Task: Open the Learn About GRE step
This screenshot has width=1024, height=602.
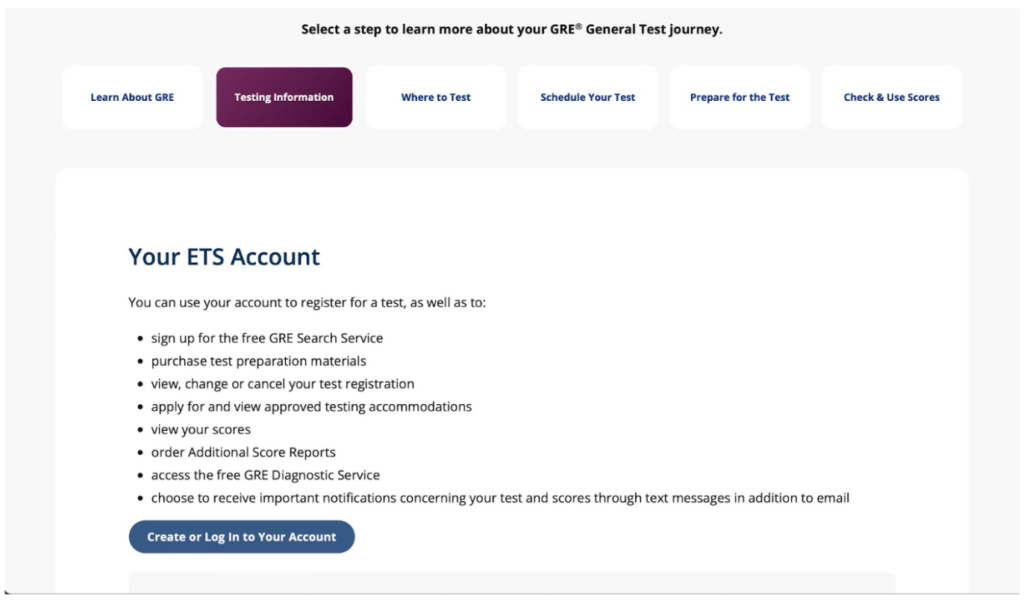Action: 132,97
